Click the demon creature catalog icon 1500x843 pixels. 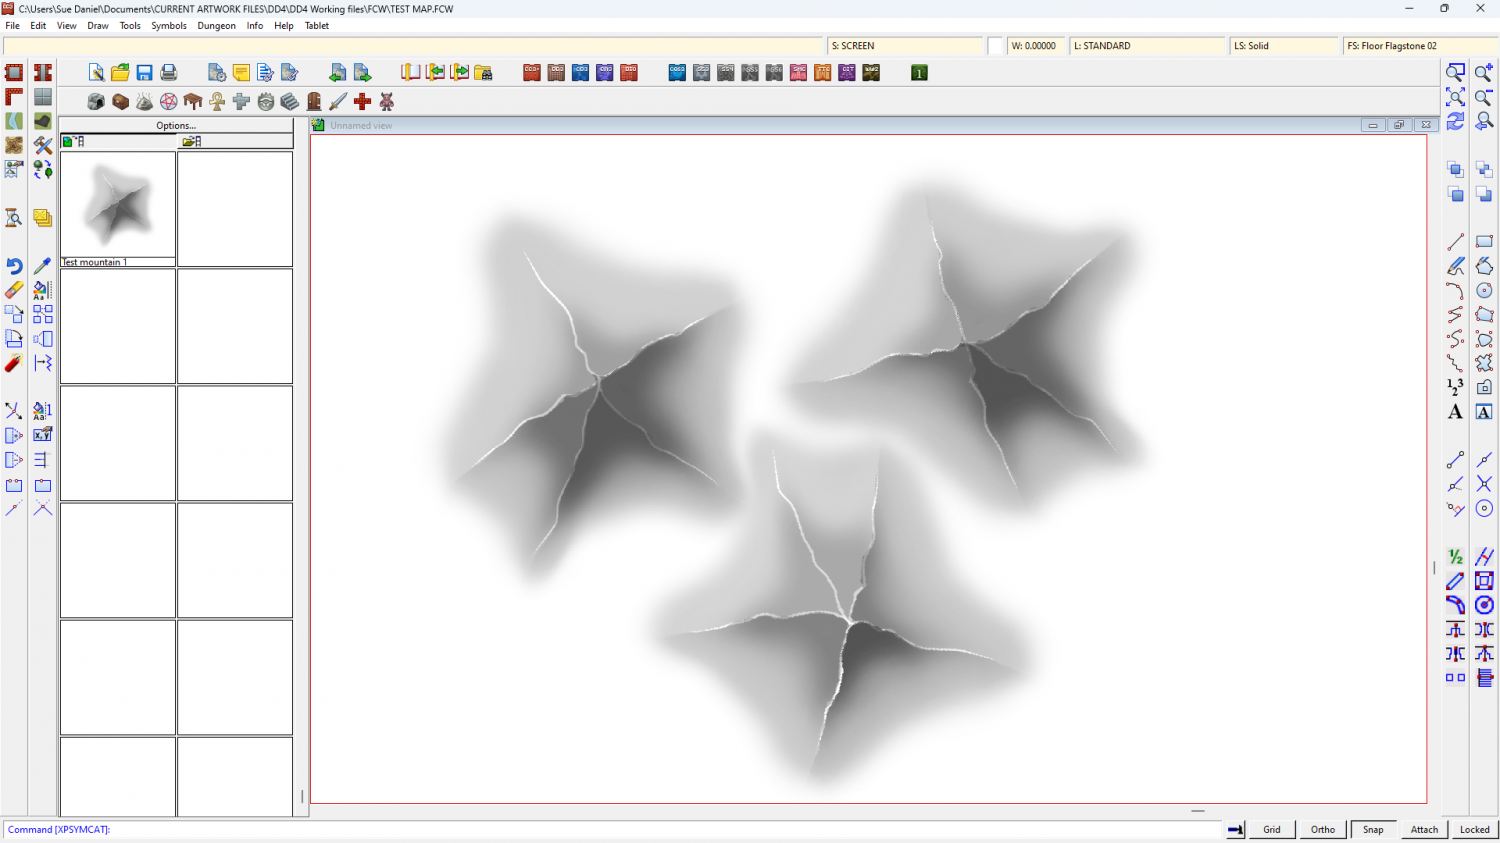pos(387,102)
